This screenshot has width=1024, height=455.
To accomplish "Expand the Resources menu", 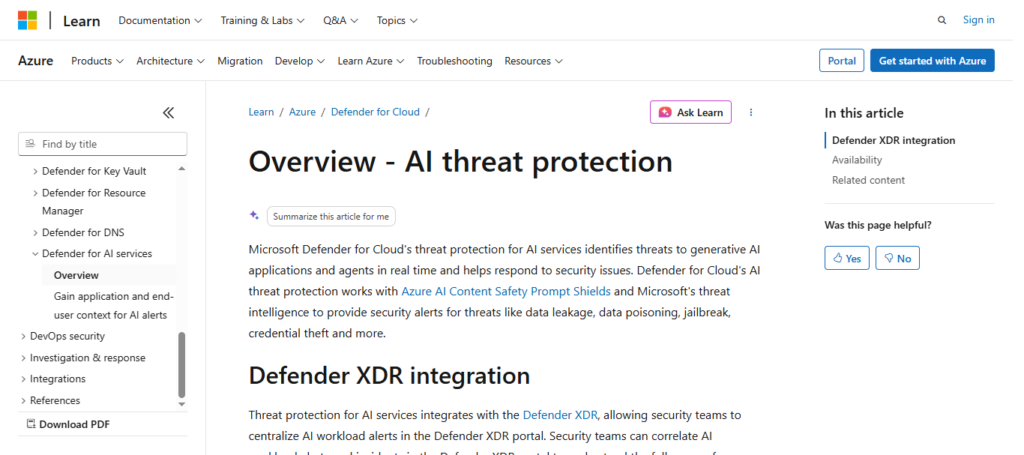I will pyautogui.click(x=534, y=61).
